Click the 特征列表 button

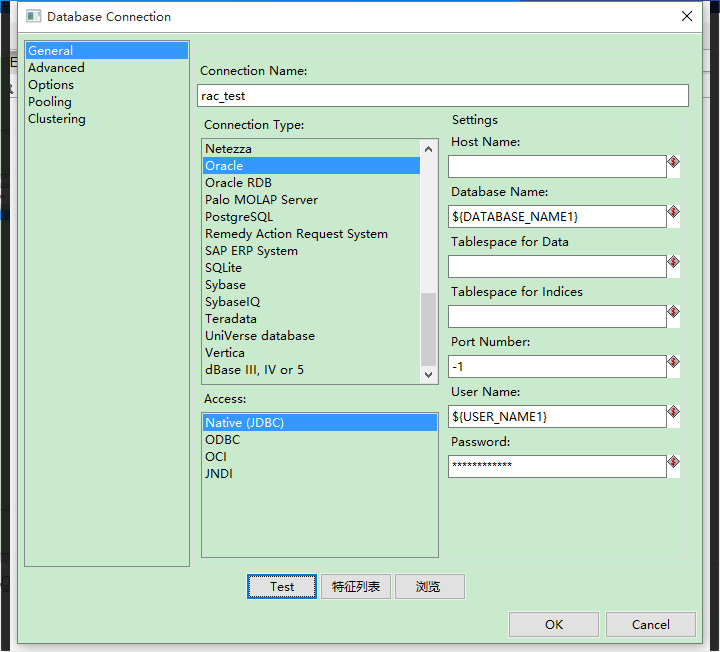click(x=356, y=586)
